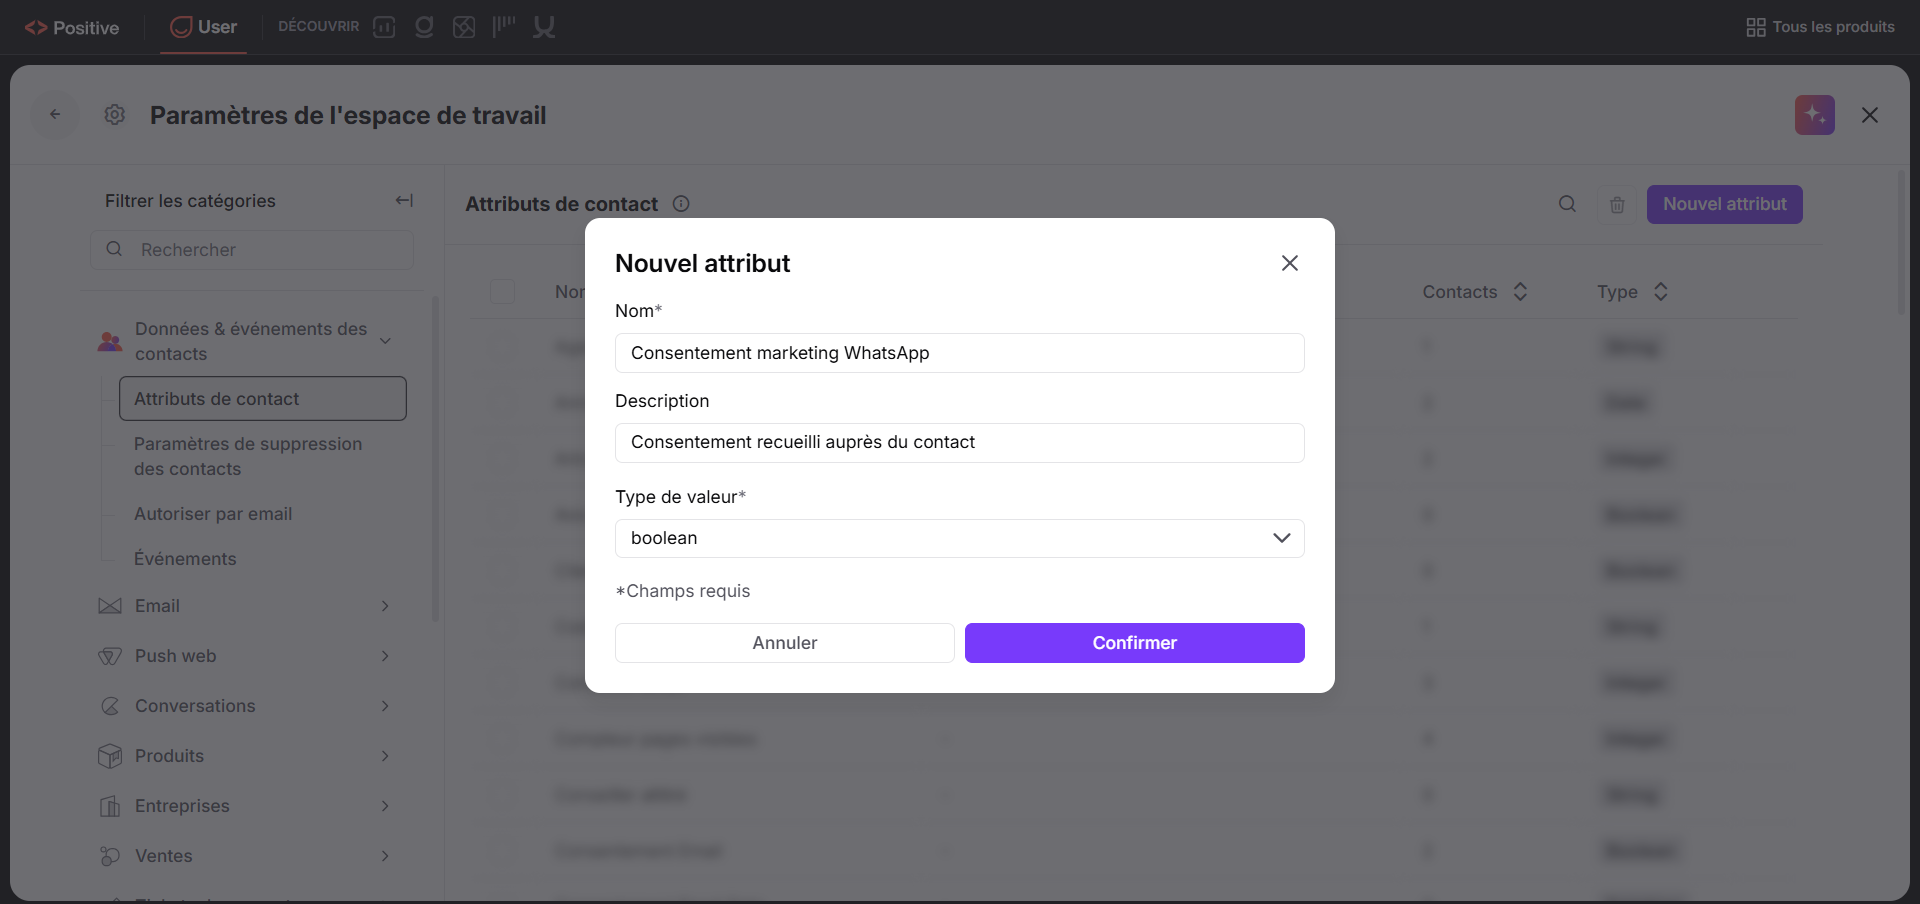1920x904 pixels.
Task: Click the Positive logo icon
Action: pyautogui.click(x=36, y=28)
